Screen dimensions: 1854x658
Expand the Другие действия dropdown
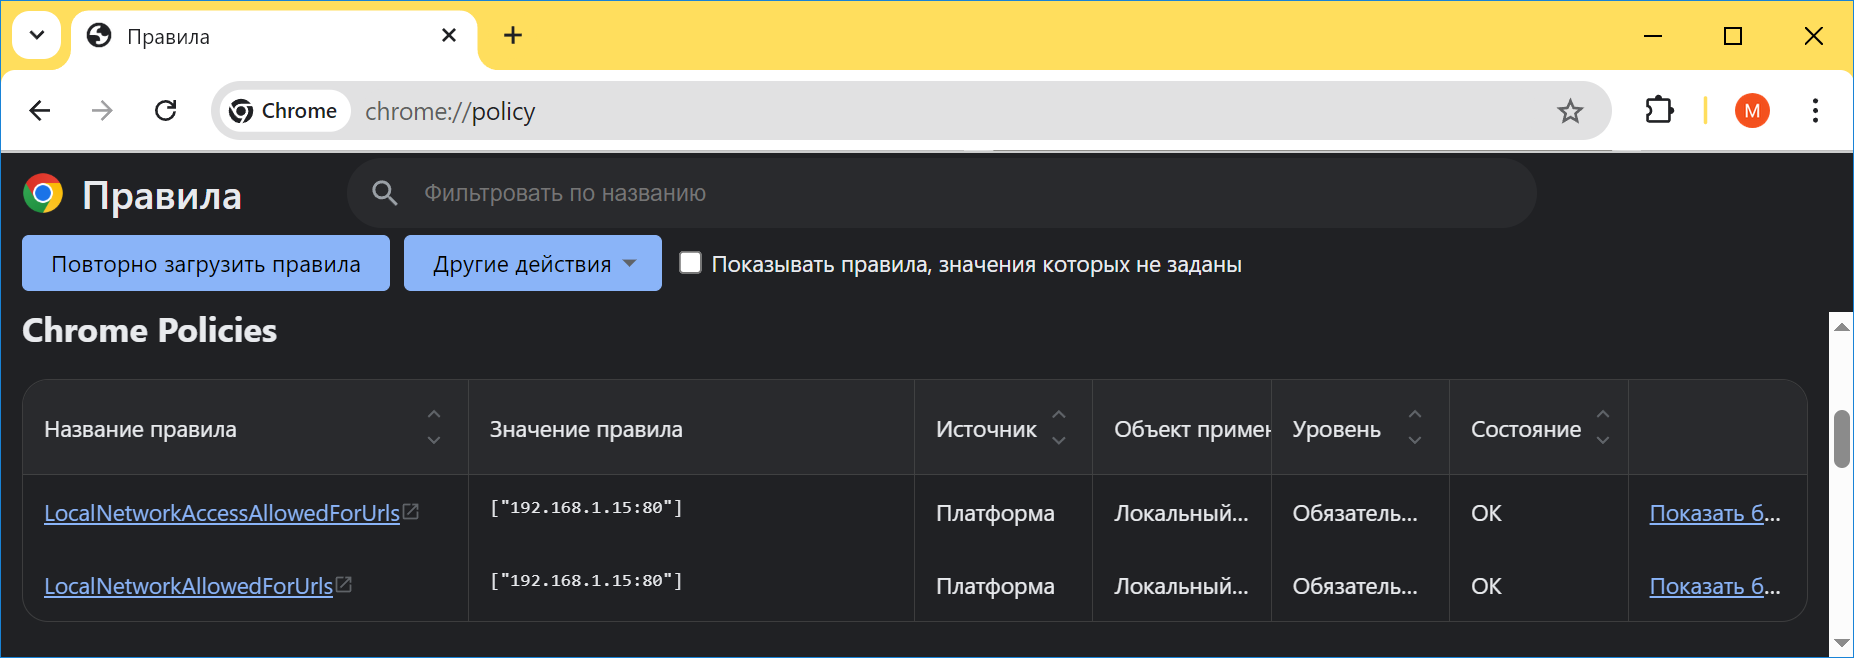pyautogui.click(x=533, y=264)
